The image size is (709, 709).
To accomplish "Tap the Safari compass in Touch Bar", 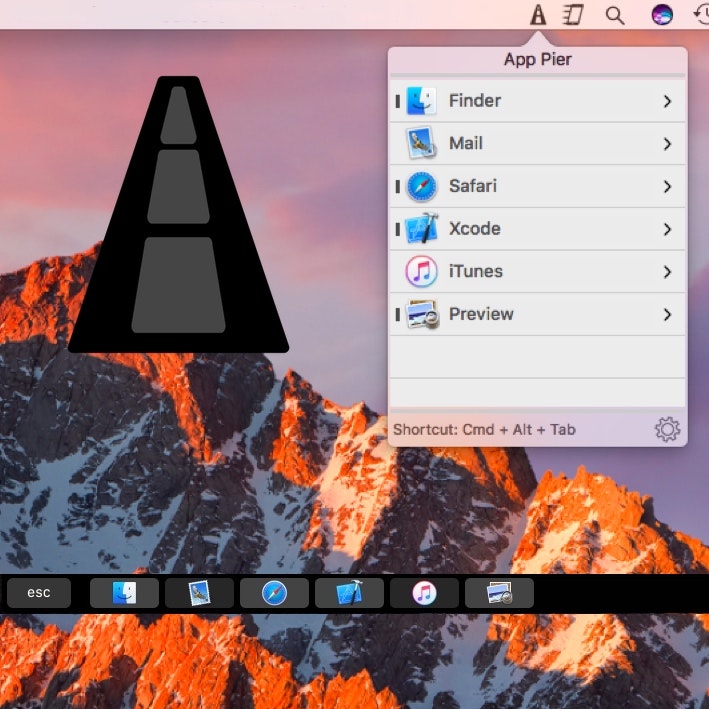I will (x=274, y=593).
